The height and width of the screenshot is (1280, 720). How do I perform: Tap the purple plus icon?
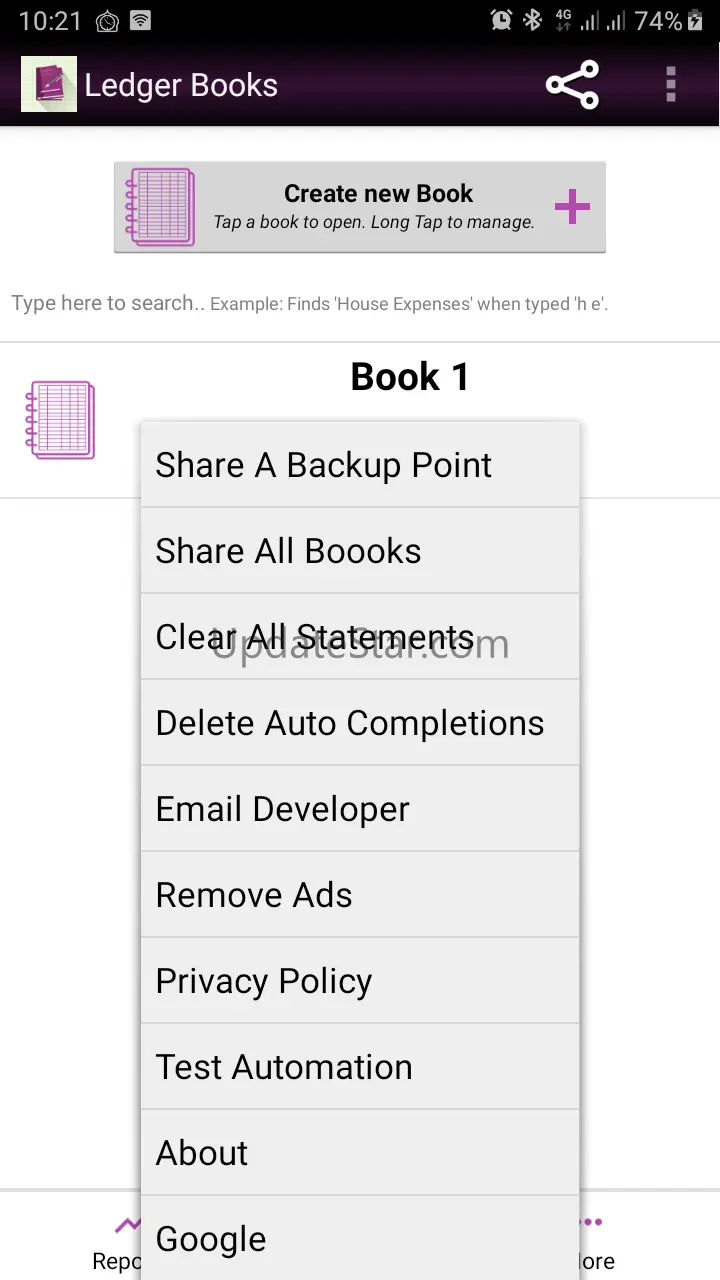pos(572,207)
